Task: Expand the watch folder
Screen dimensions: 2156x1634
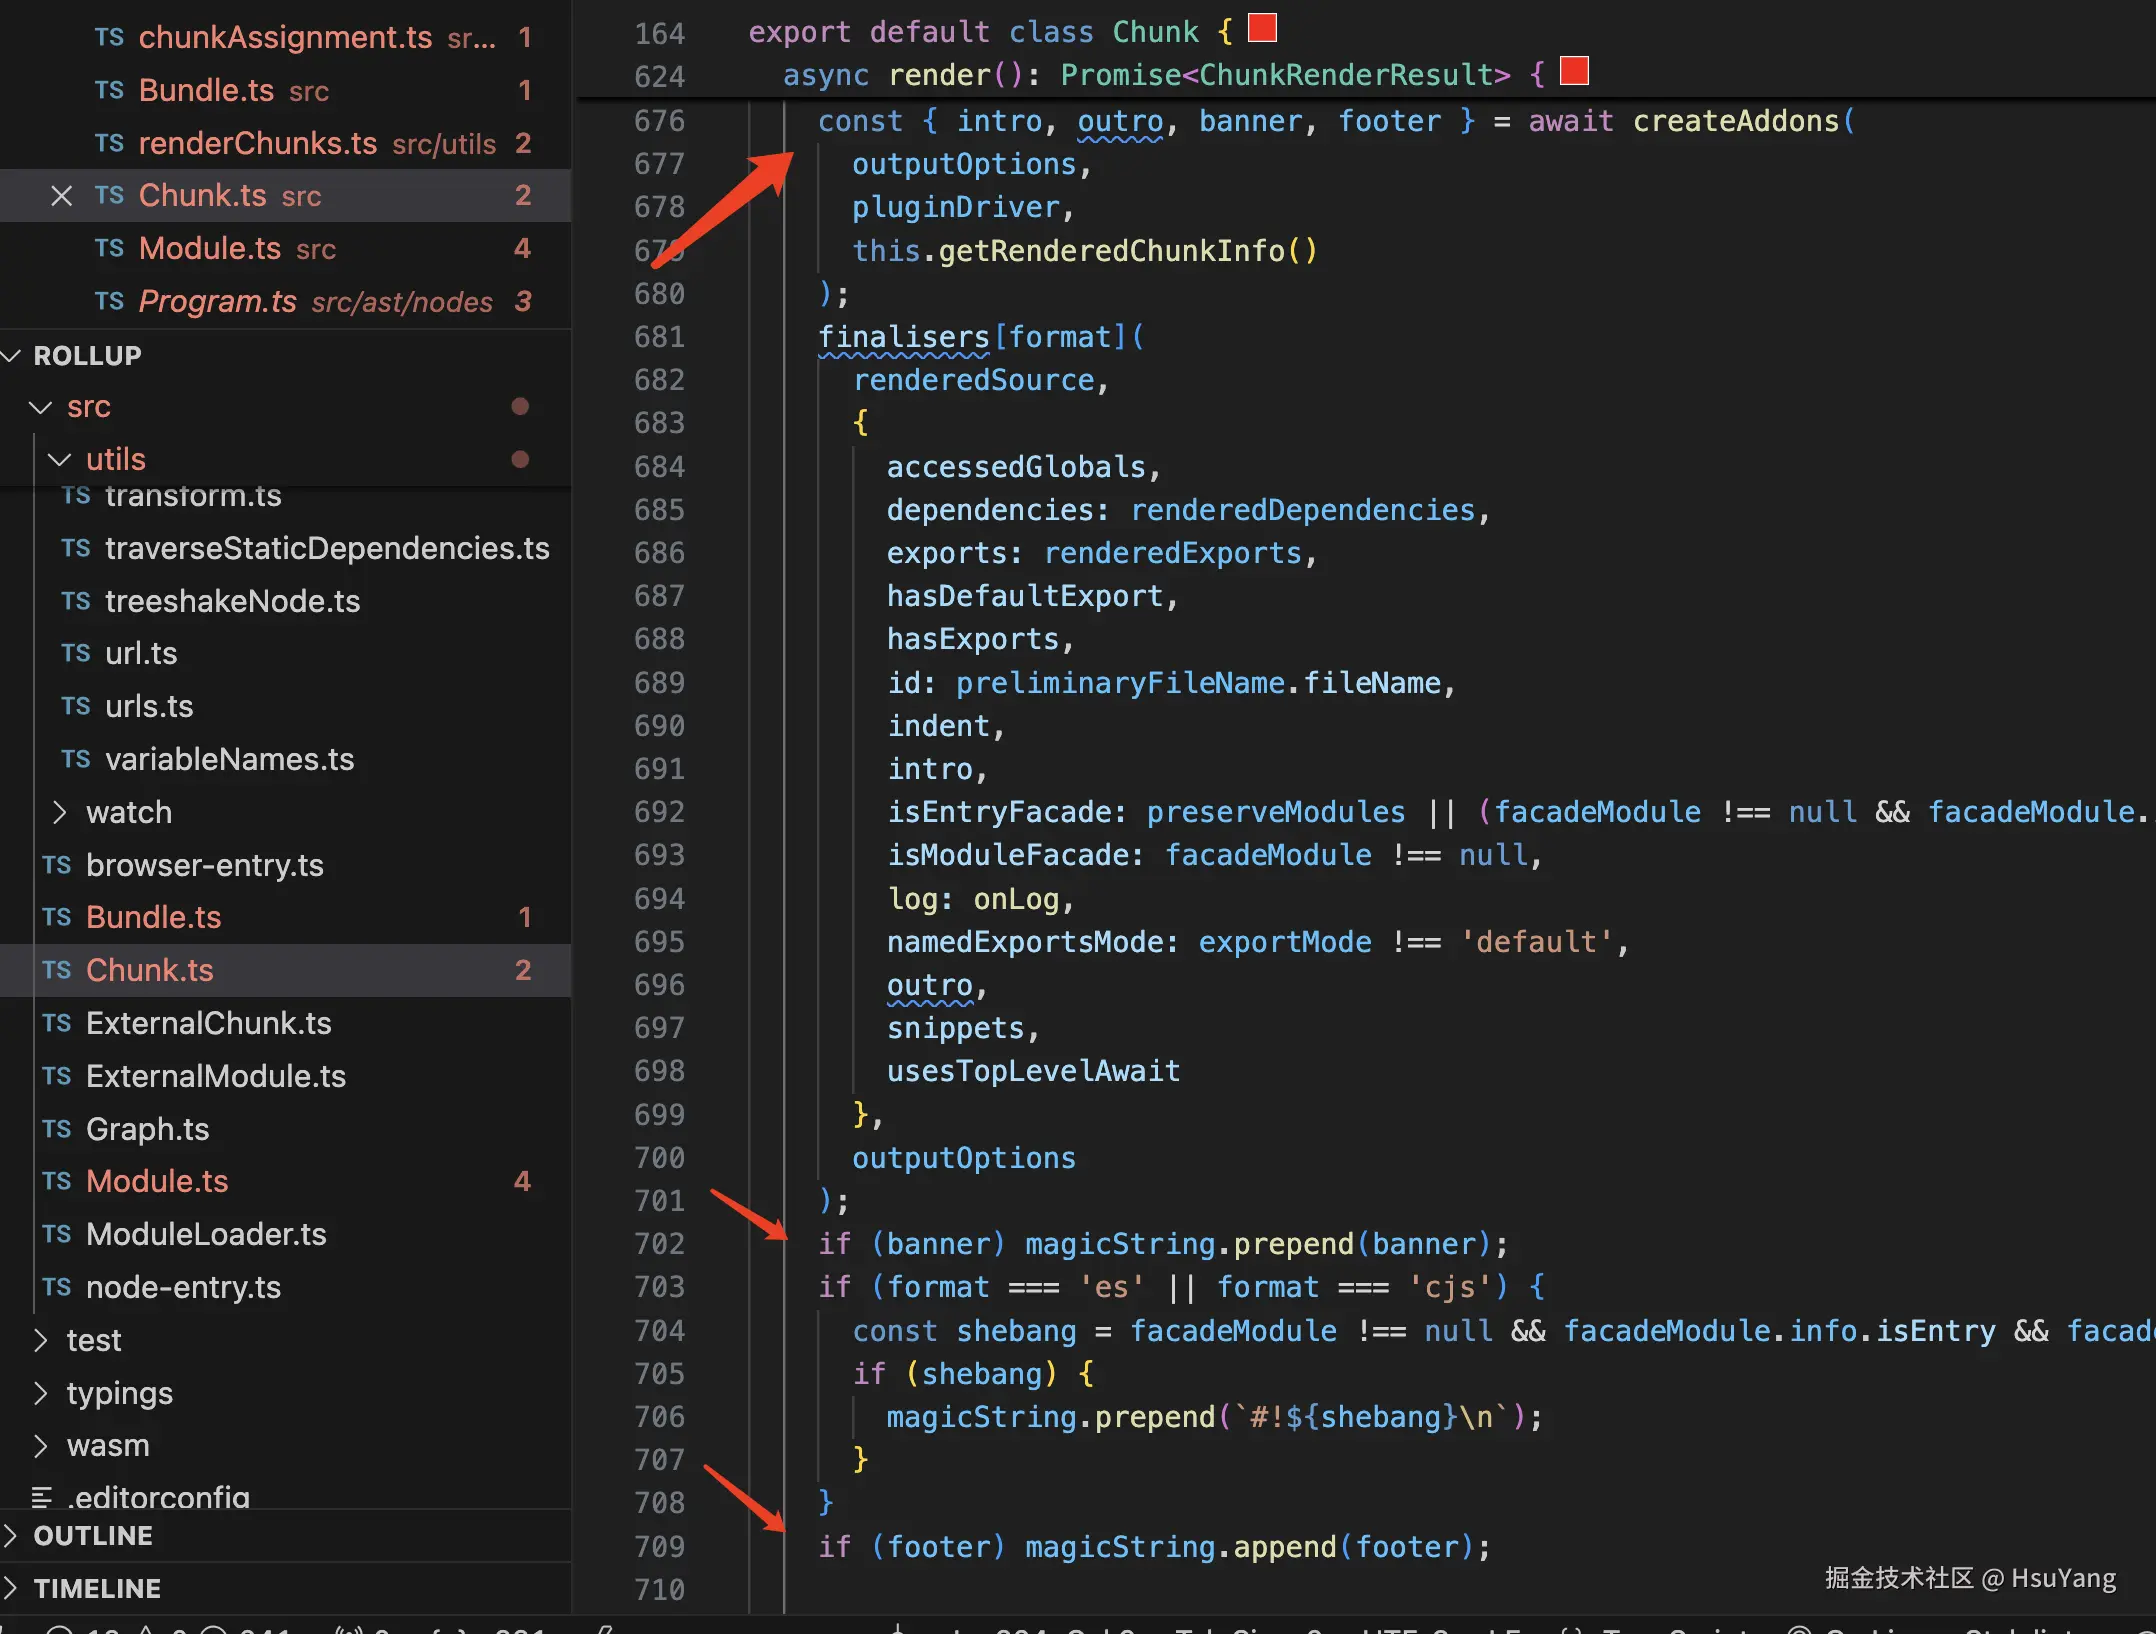Action: coord(60,812)
